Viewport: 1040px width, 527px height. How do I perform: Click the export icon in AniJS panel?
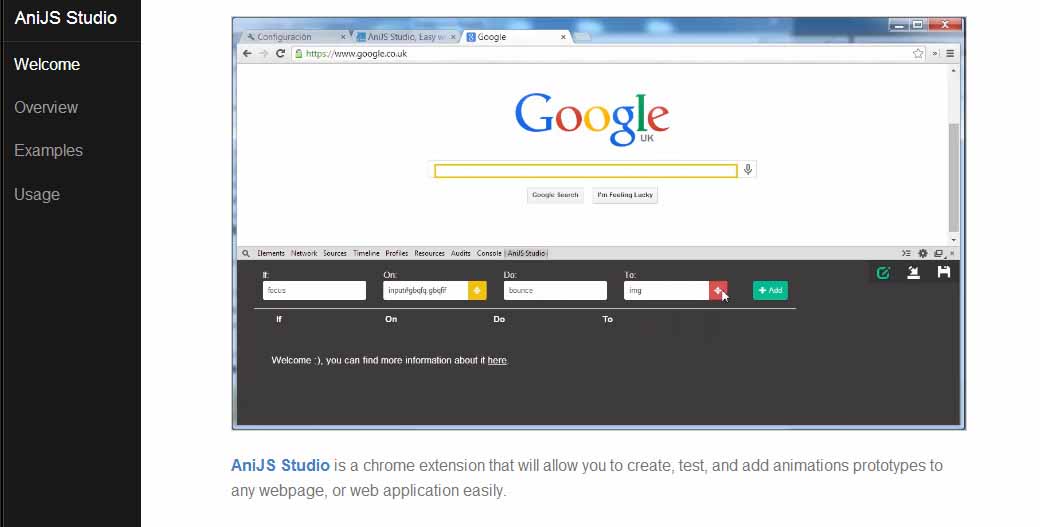(913, 272)
